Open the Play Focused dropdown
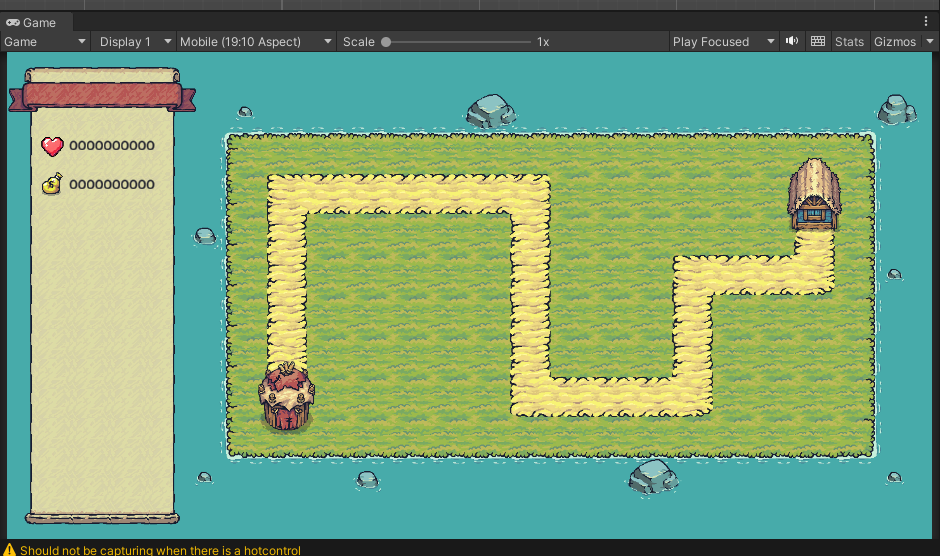This screenshot has height=556, width=940. tap(724, 42)
